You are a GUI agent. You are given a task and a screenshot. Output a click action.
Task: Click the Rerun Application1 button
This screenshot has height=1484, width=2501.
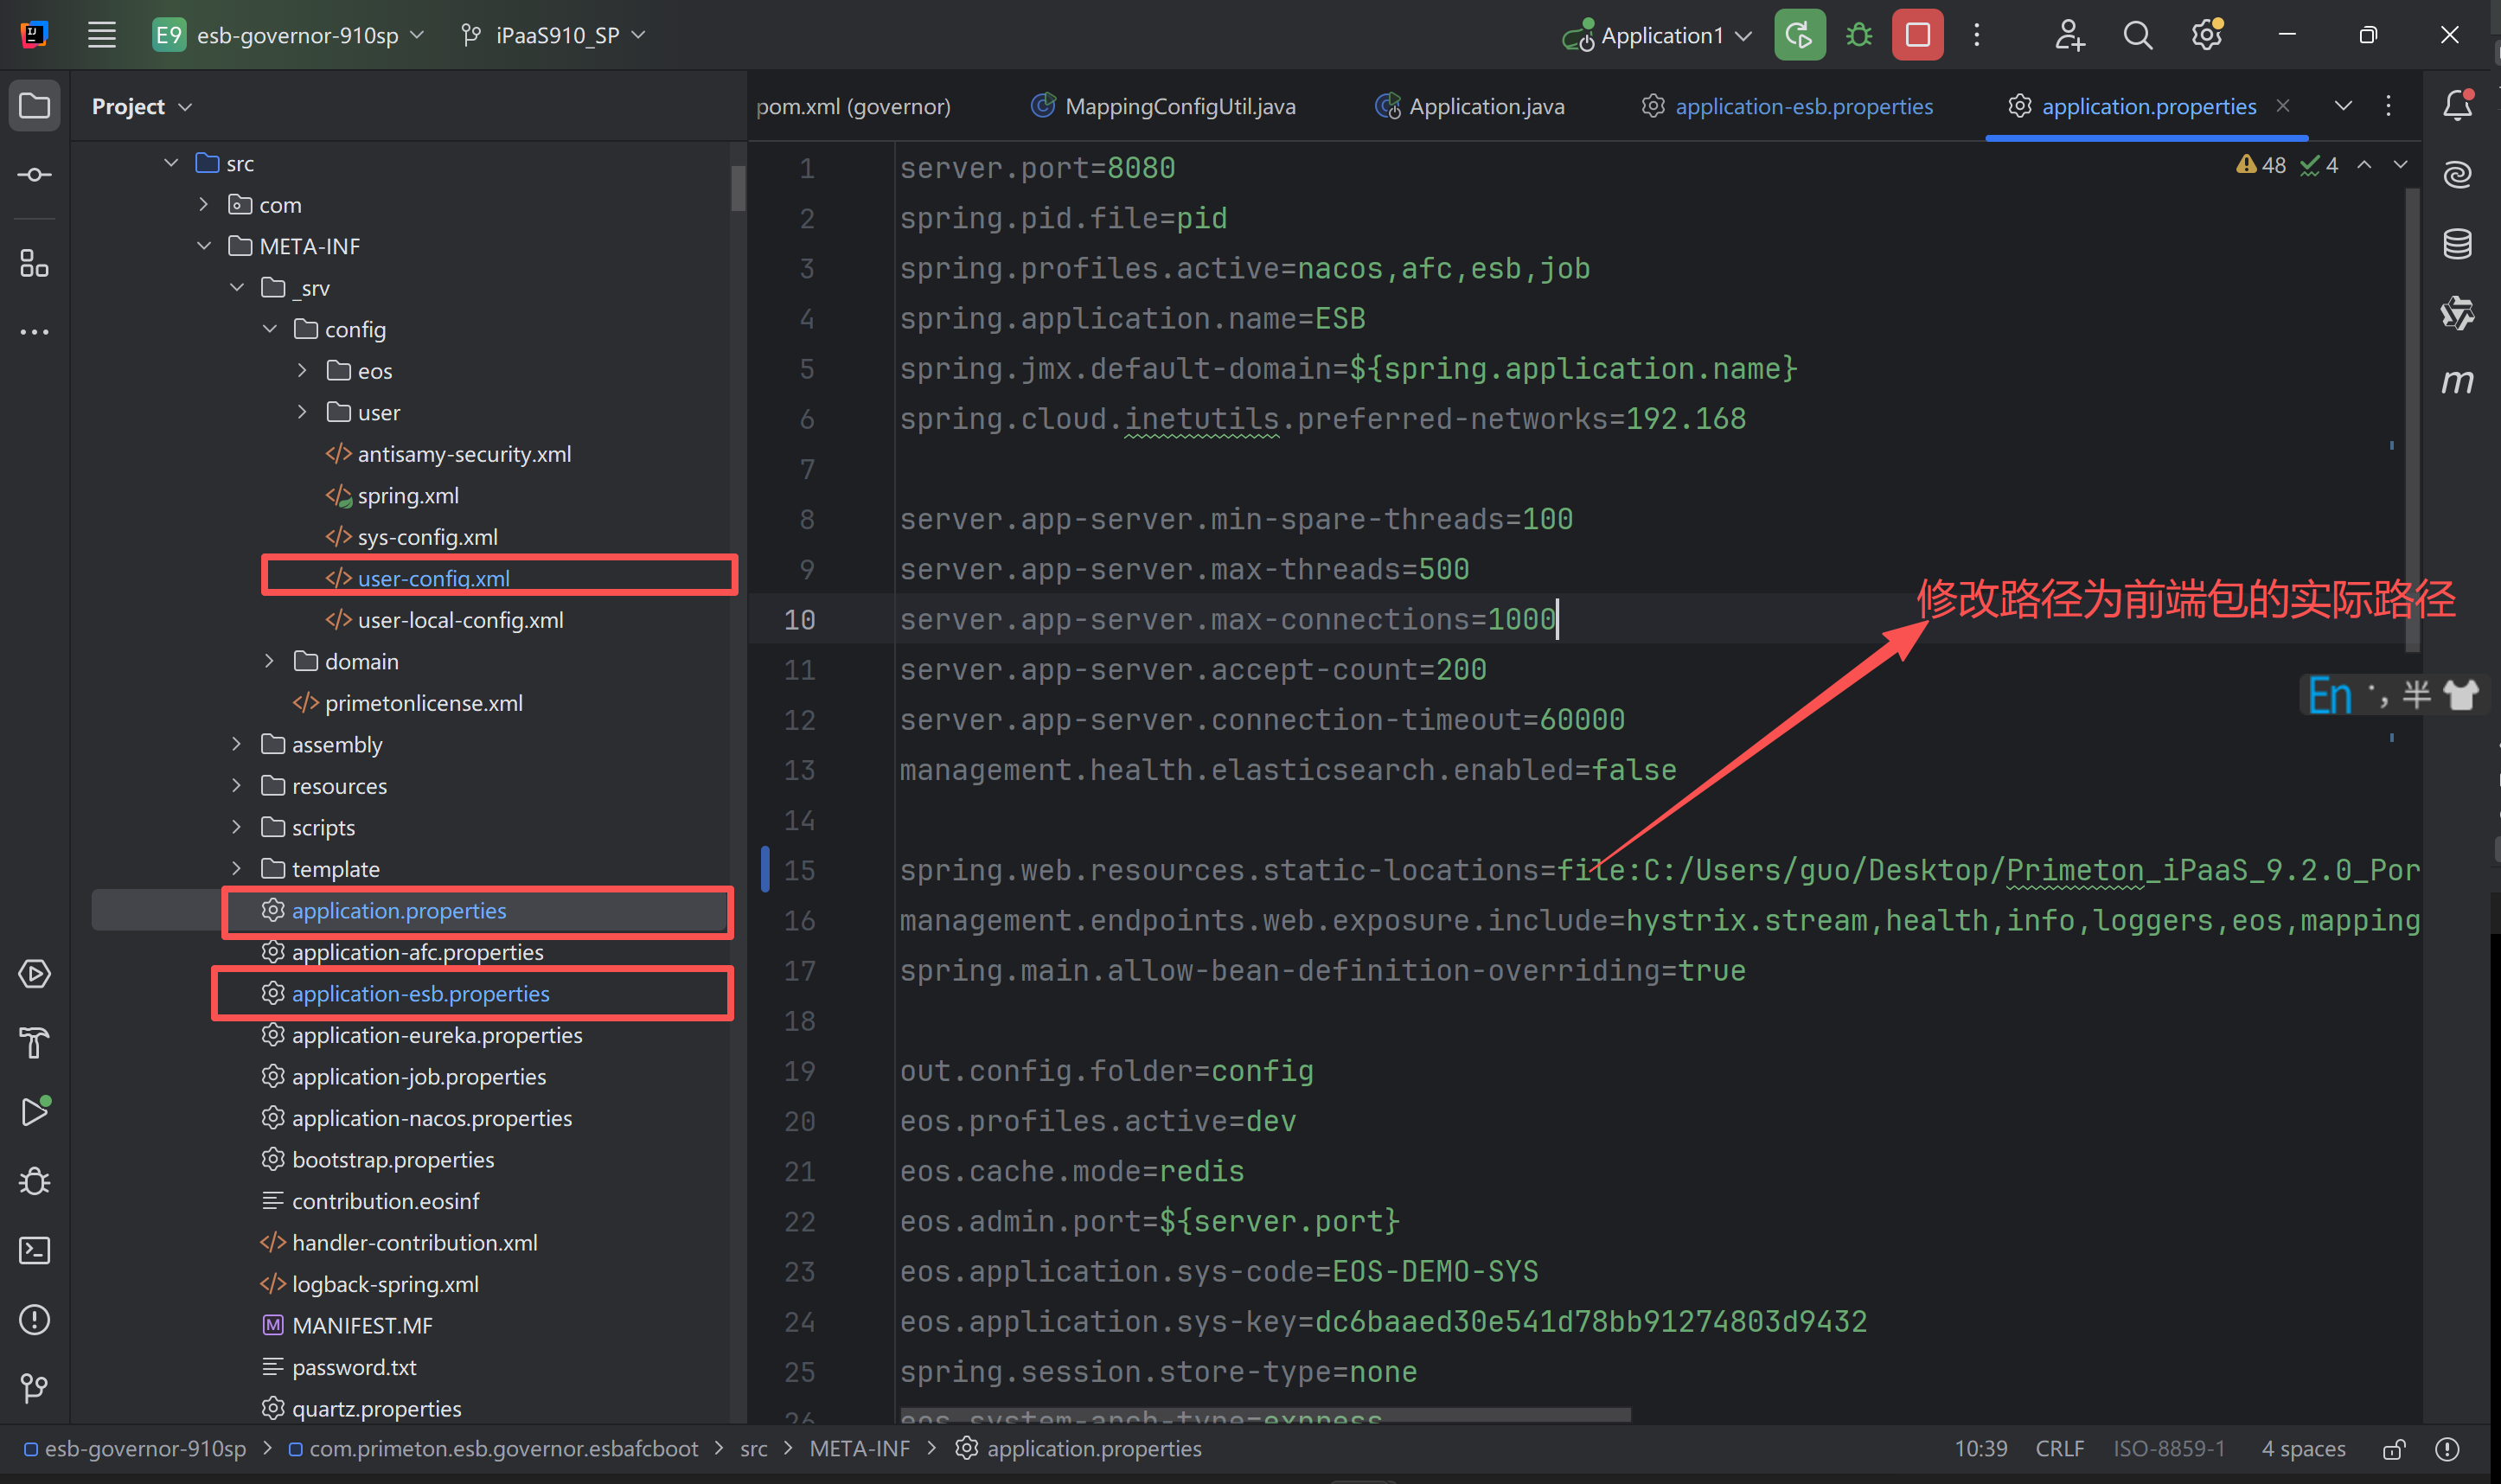[x=1798, y=36]
